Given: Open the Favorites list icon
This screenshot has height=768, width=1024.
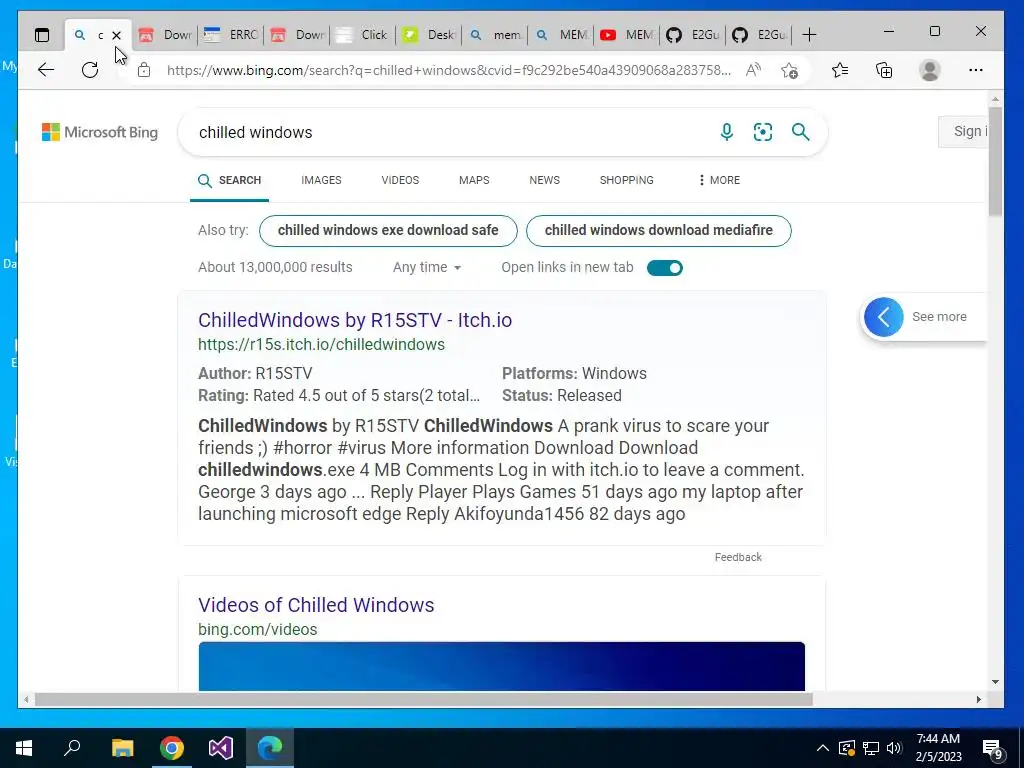Looking at the screenshot, I should point(840,70).
